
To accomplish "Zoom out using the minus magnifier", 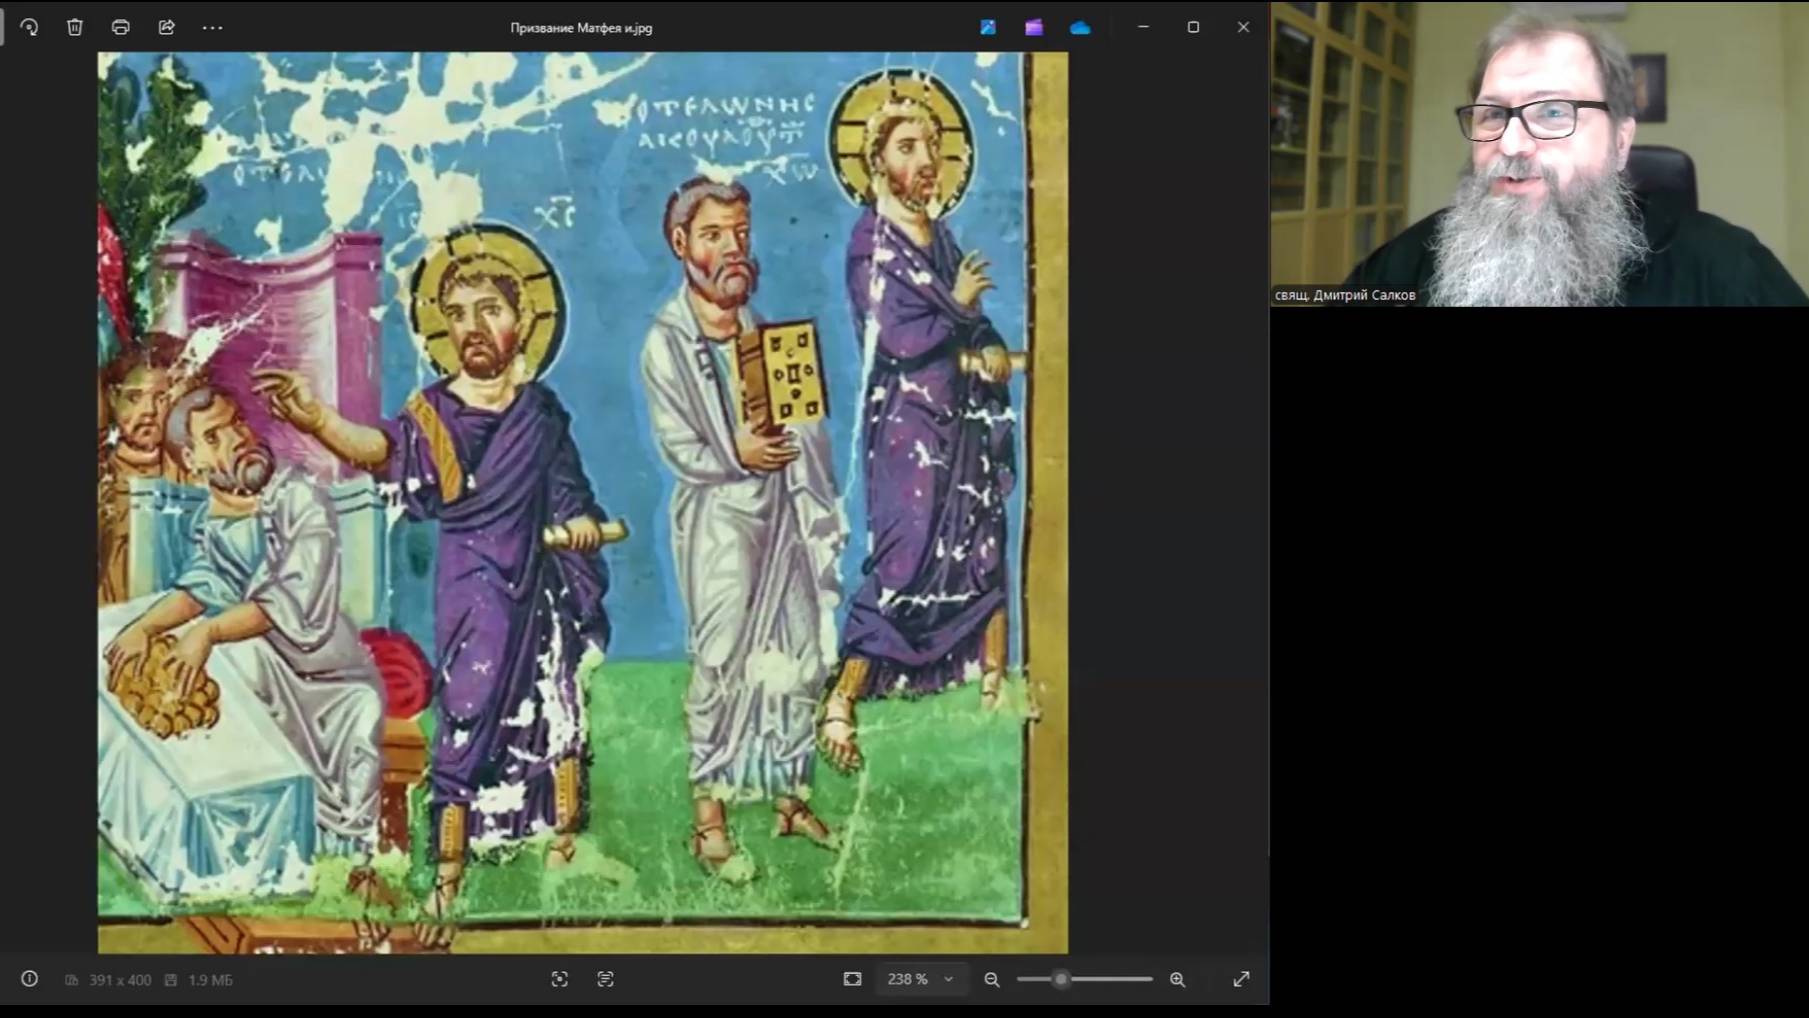I will pos(992,980).
